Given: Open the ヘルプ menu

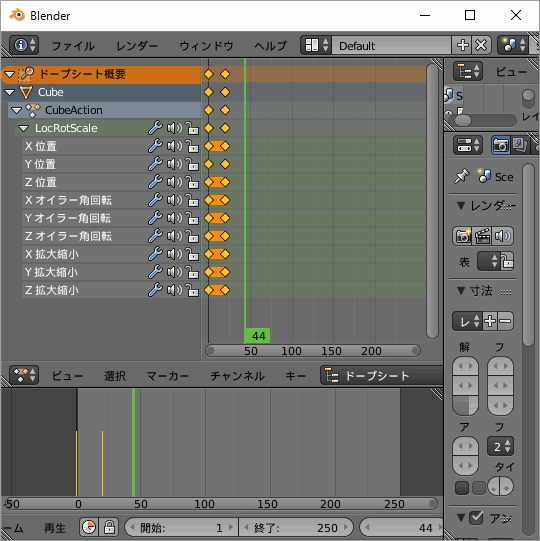Looking at the screenshot, I should (271, 46).
